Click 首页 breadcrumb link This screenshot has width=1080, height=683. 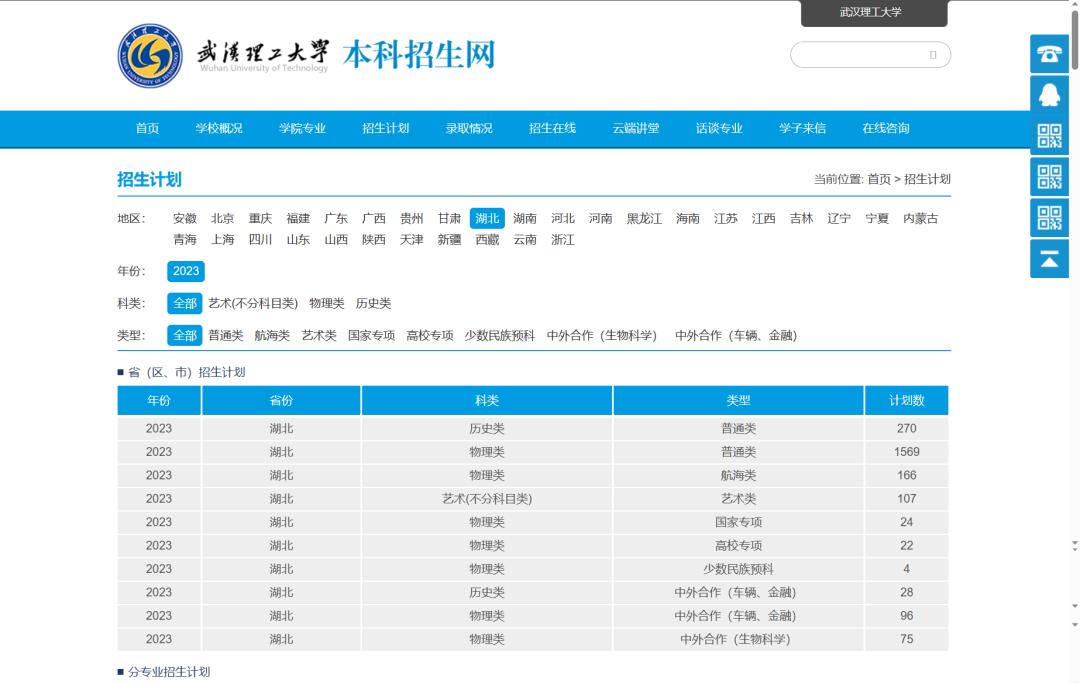(878, 180)
